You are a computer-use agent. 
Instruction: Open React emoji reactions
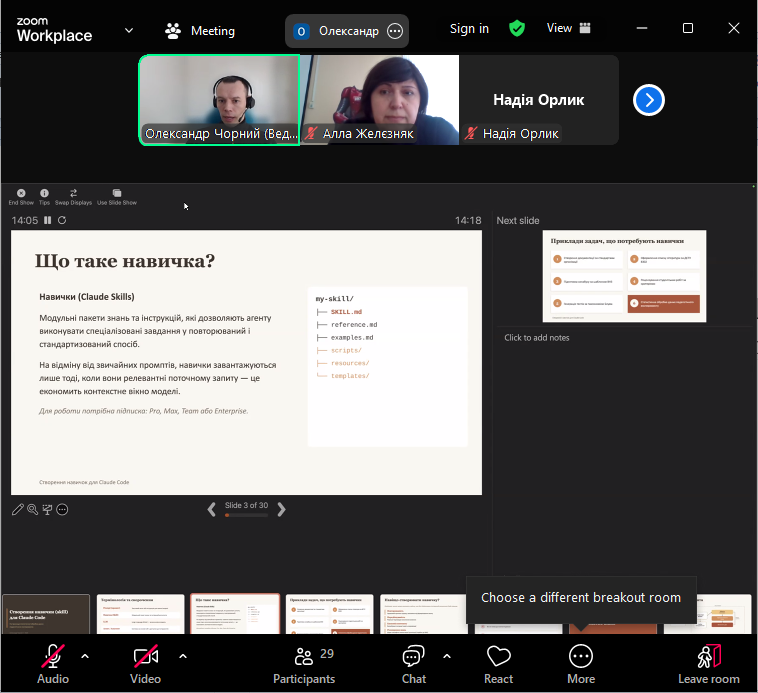pos(499,663)
